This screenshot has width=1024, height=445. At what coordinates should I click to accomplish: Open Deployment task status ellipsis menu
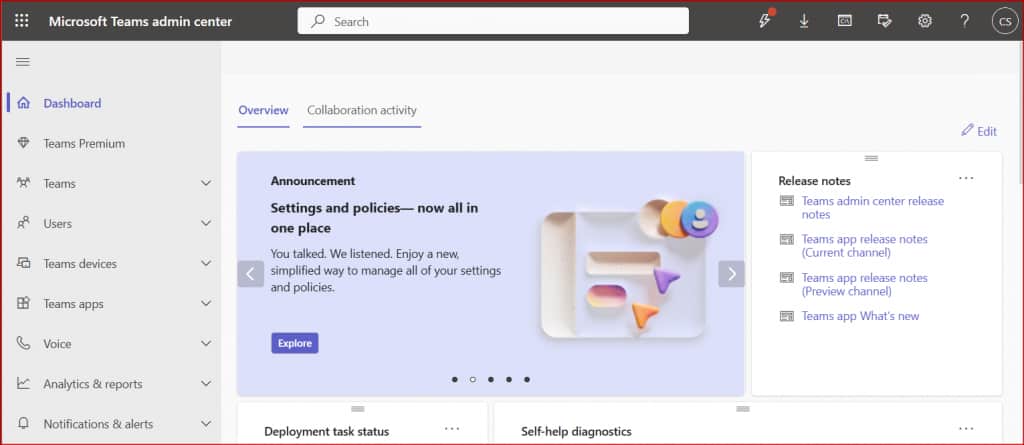tap(452, 429)
